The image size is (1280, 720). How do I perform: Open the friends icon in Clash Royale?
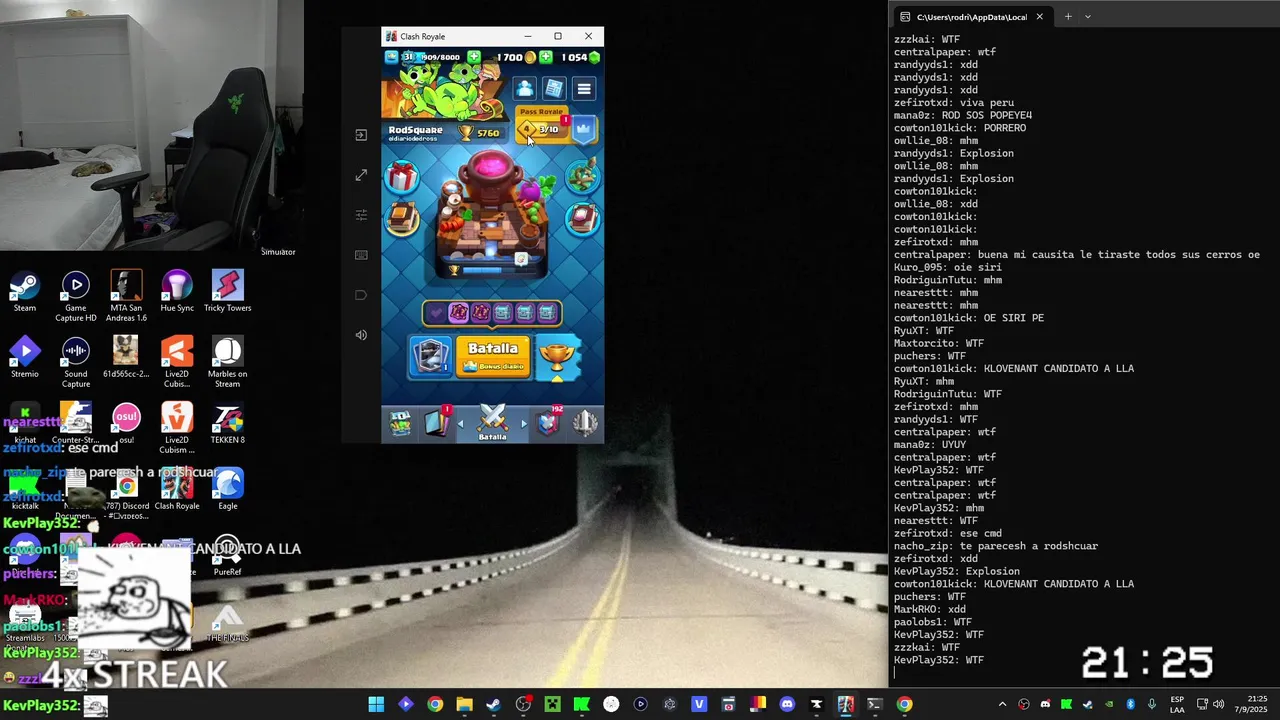[x=524, y=88]
